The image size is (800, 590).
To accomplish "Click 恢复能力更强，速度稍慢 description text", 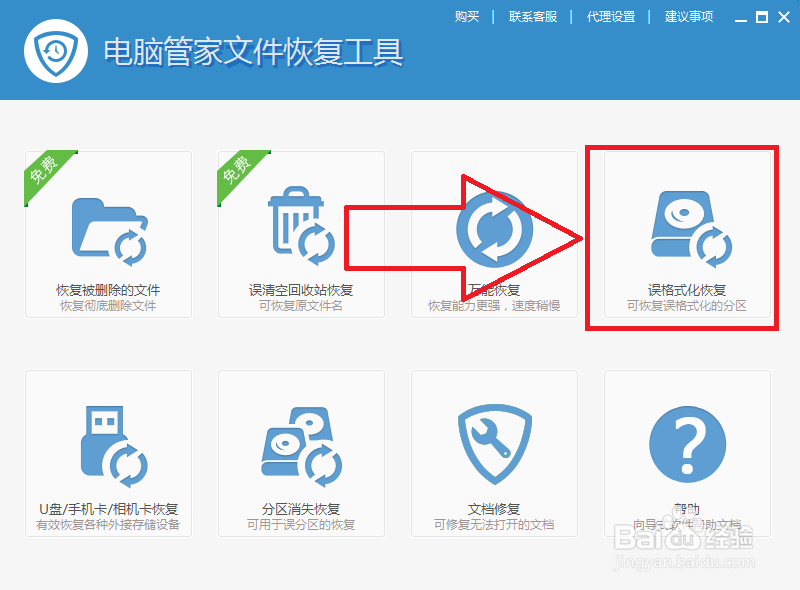I will (x=494, y=306).
